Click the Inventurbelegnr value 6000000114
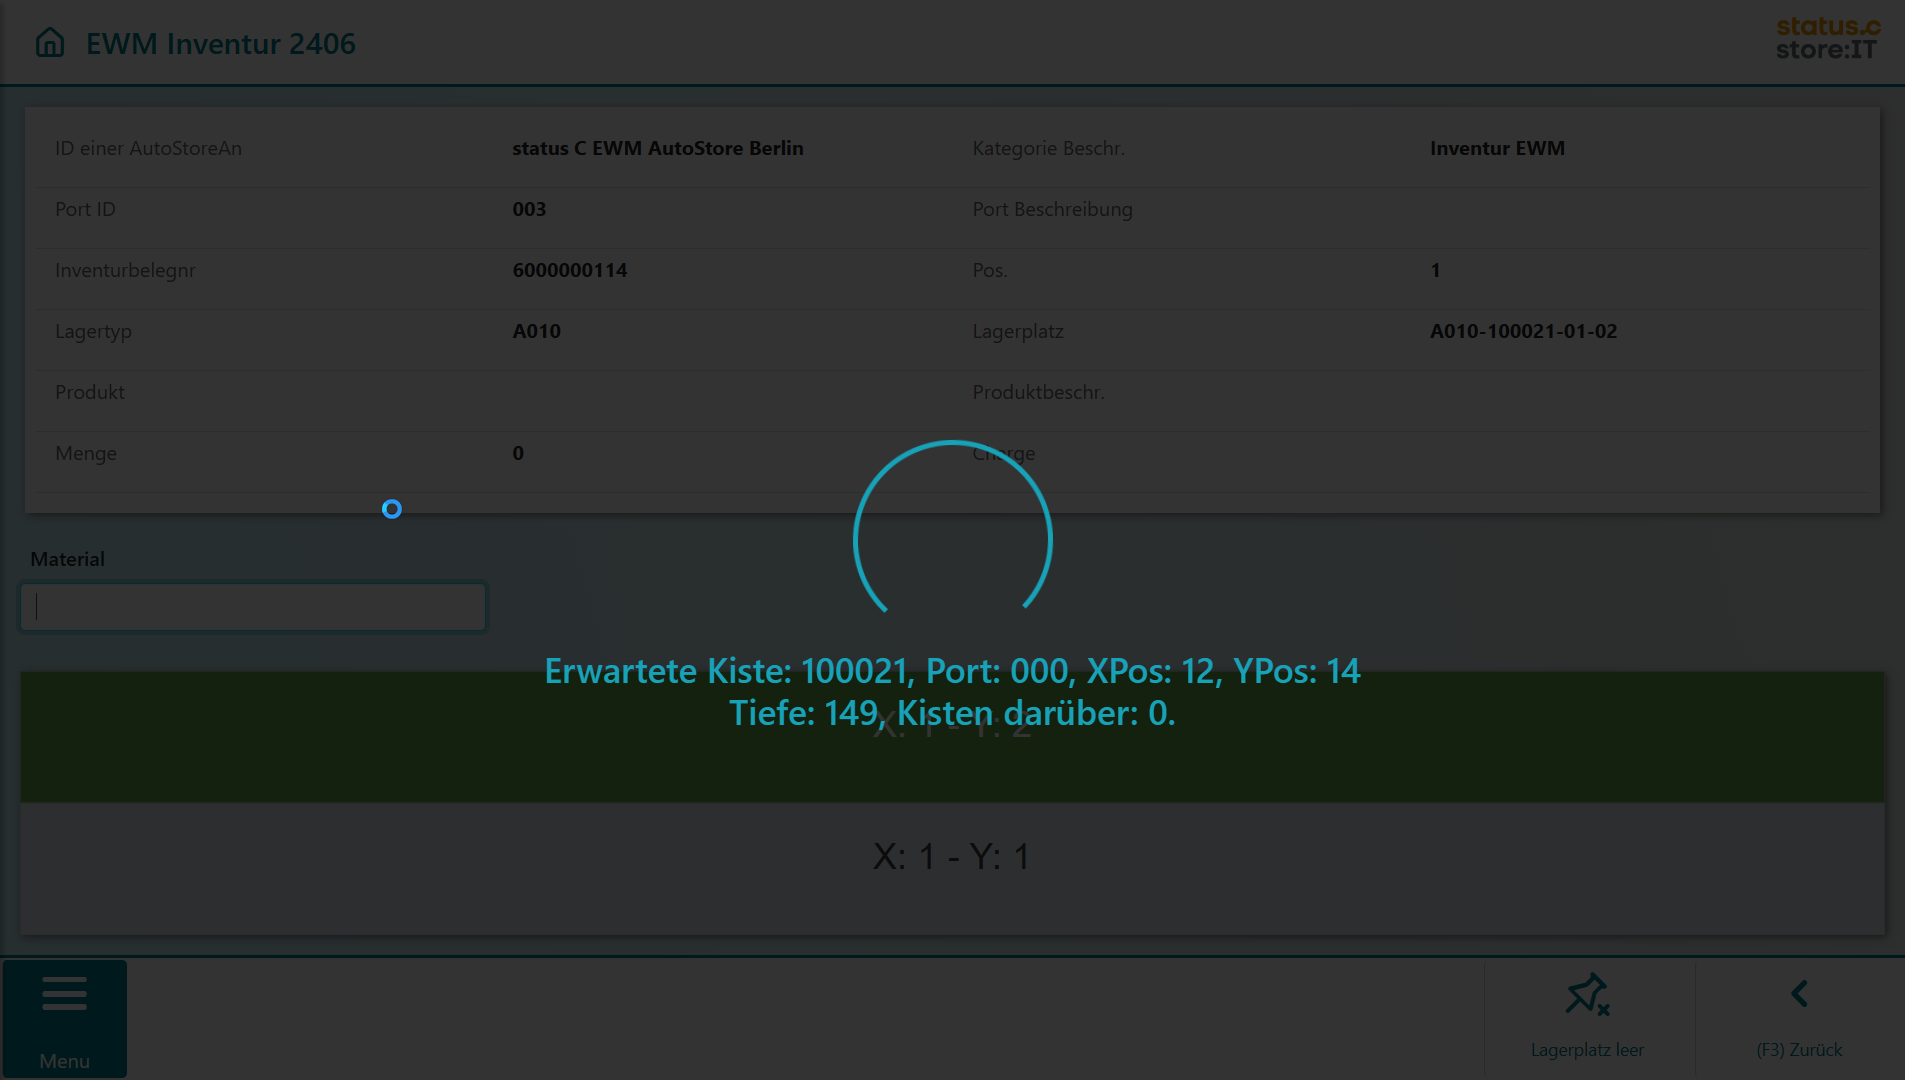1905x1080 pixels. (569, 270)
